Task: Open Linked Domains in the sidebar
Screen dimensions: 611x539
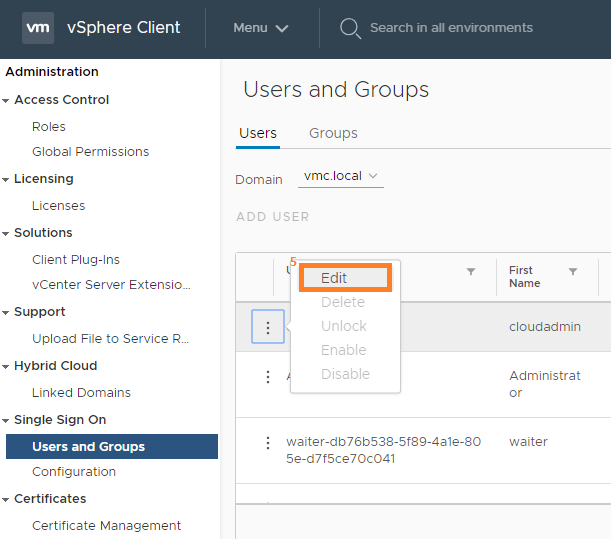Action: tap(81, 392)
